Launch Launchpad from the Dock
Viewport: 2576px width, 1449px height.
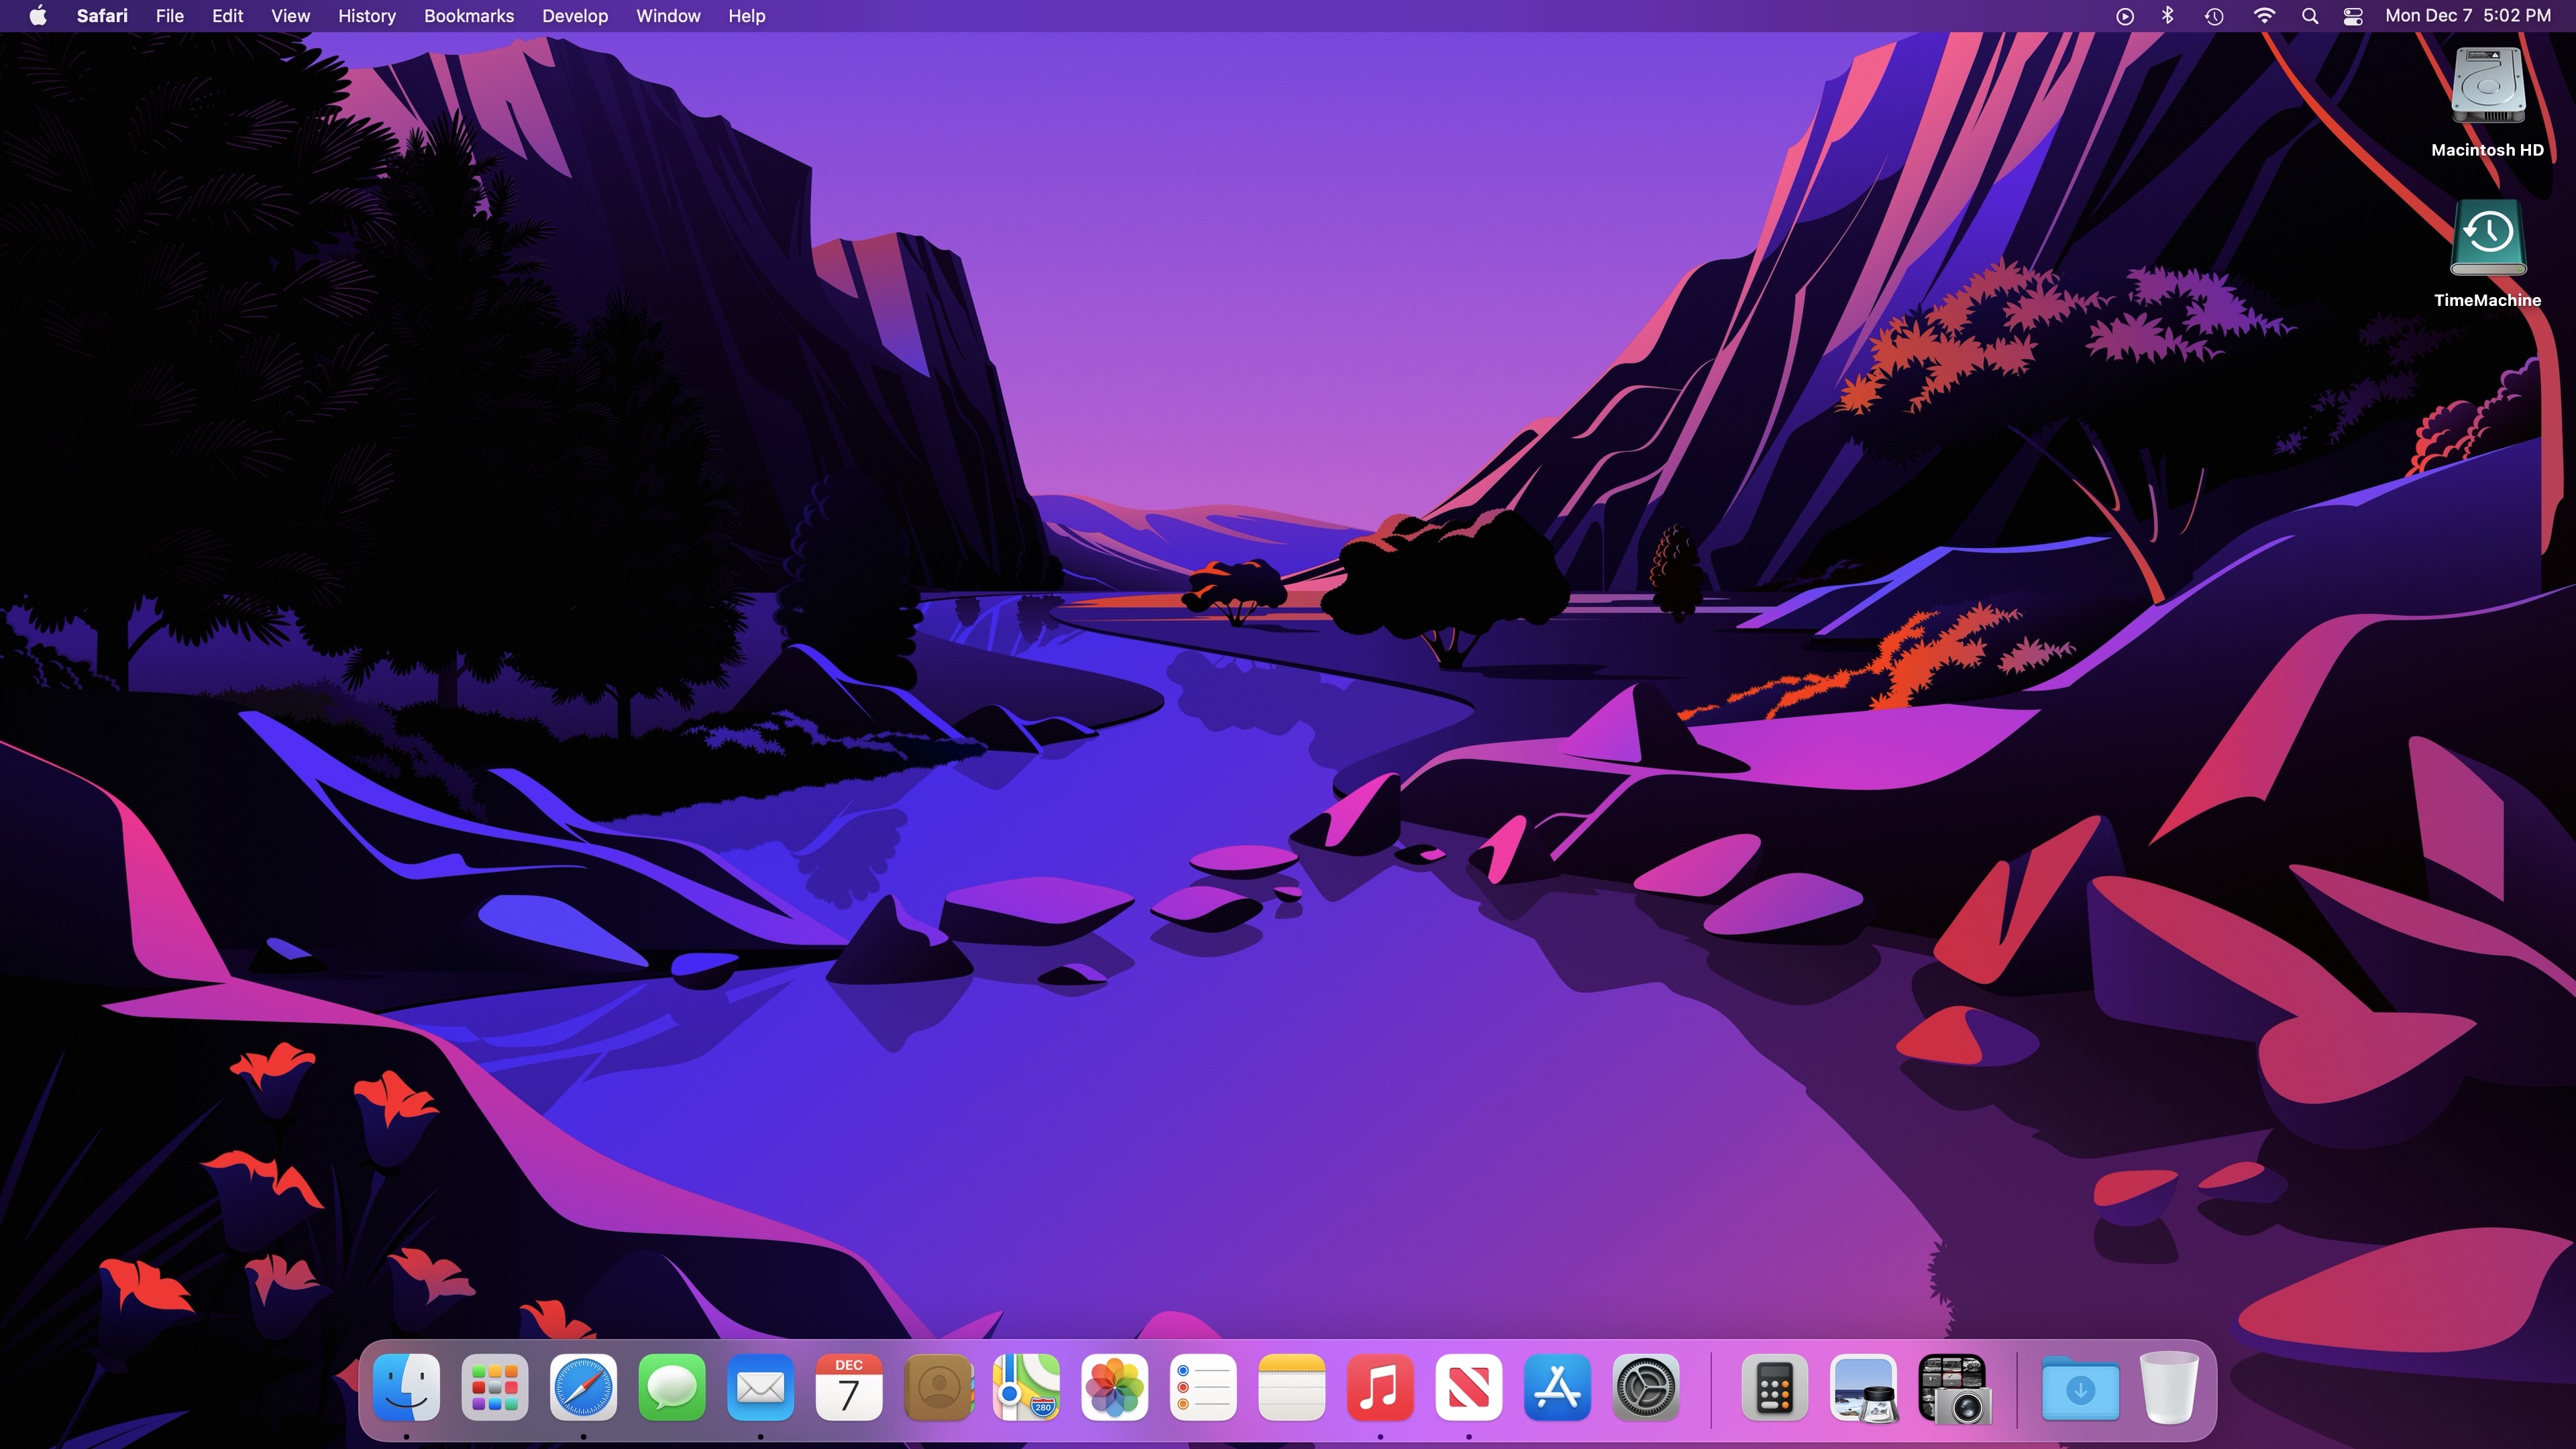pyautogui.click(x=495, y=1388)
